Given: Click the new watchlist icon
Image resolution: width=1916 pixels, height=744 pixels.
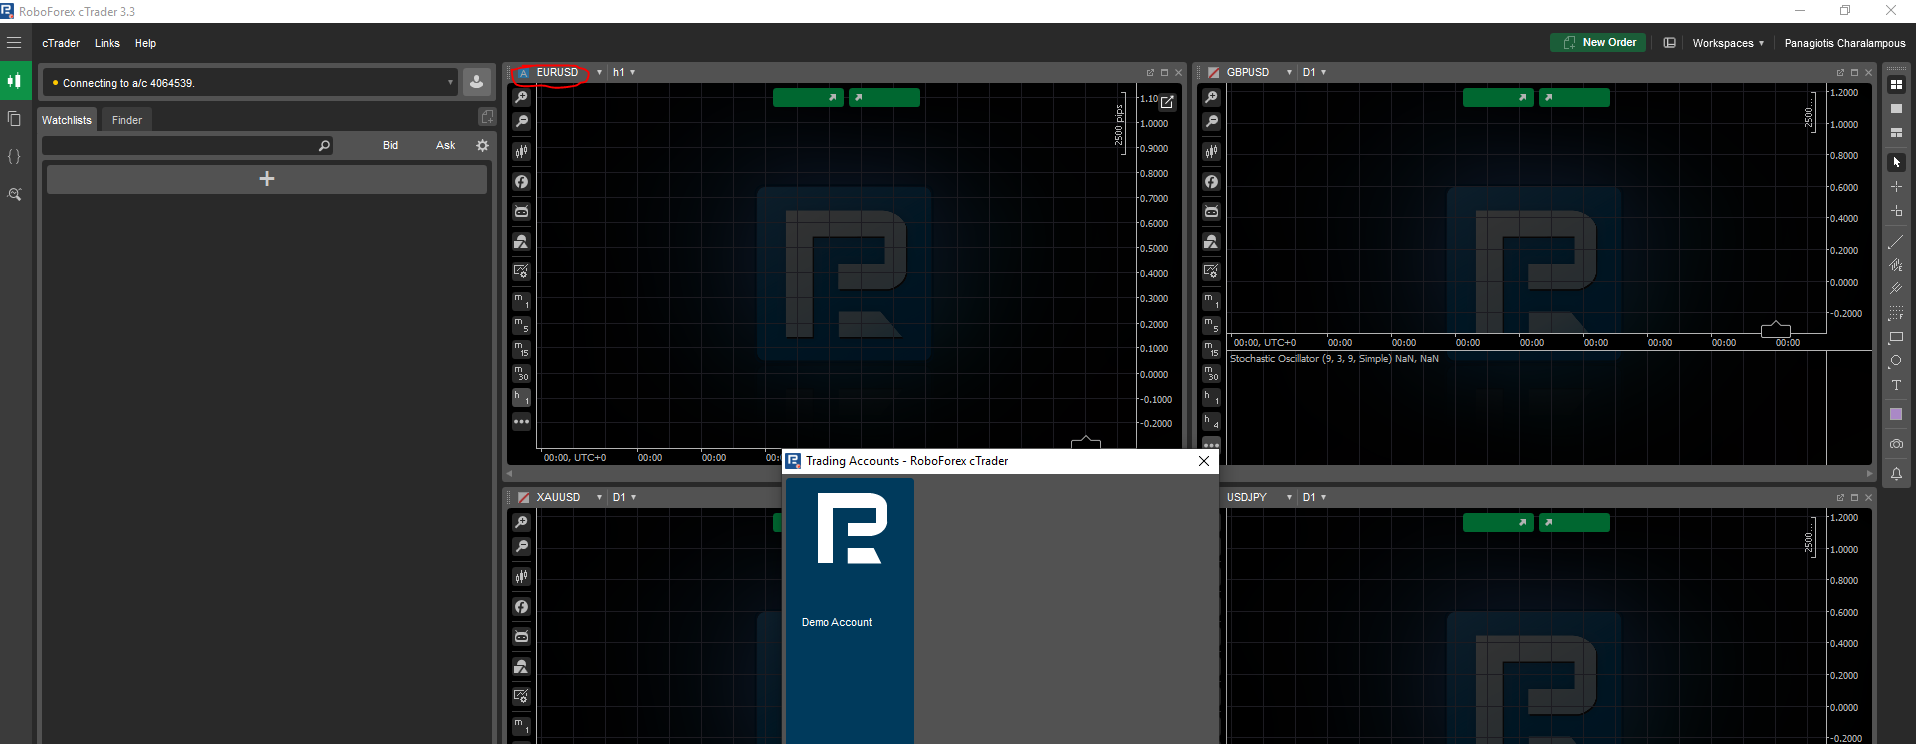Looking at the screenshot, I should [x=486, y=117].
